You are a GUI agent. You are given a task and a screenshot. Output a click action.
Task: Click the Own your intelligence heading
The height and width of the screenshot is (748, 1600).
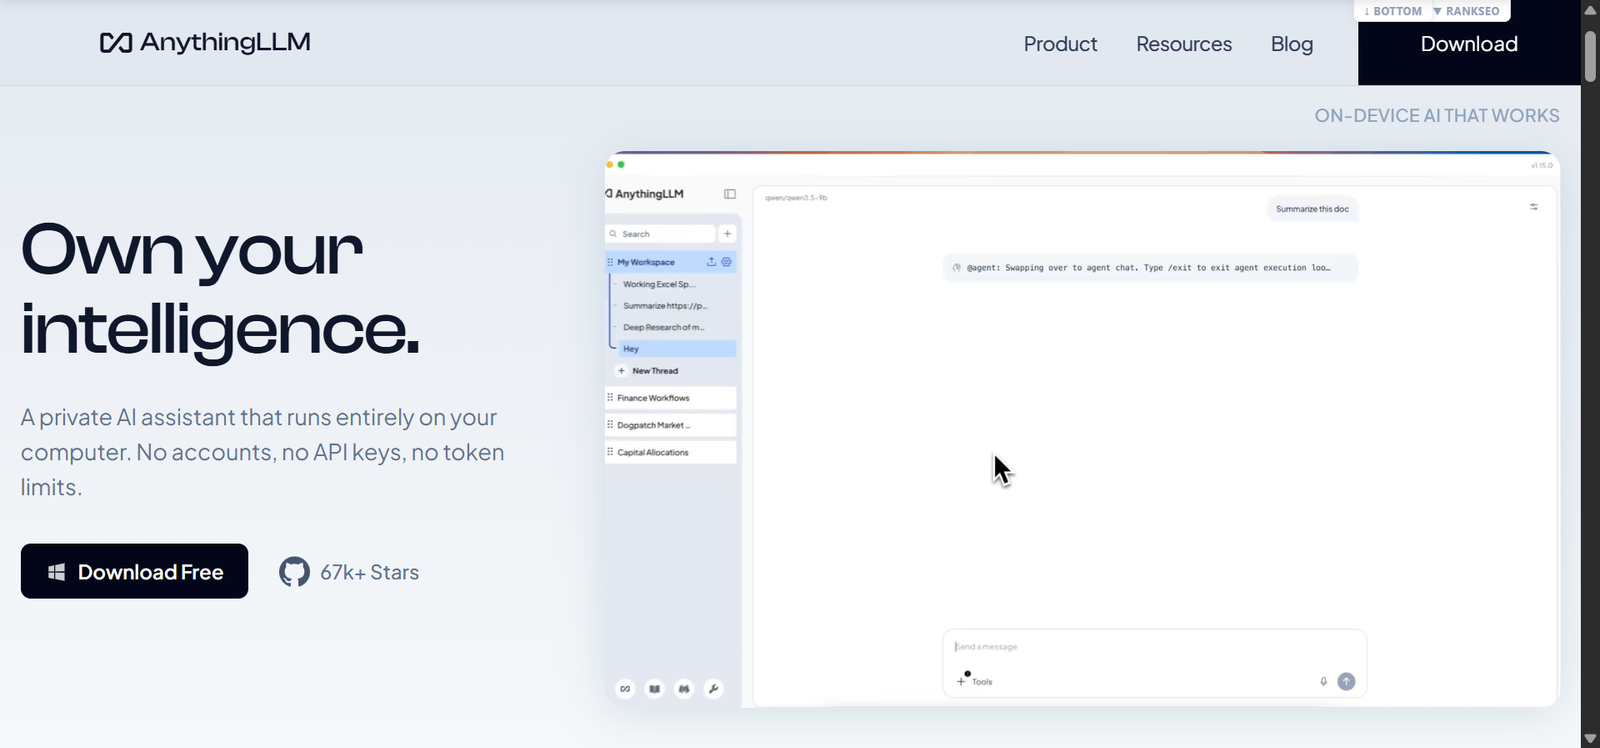coord(220,289)
